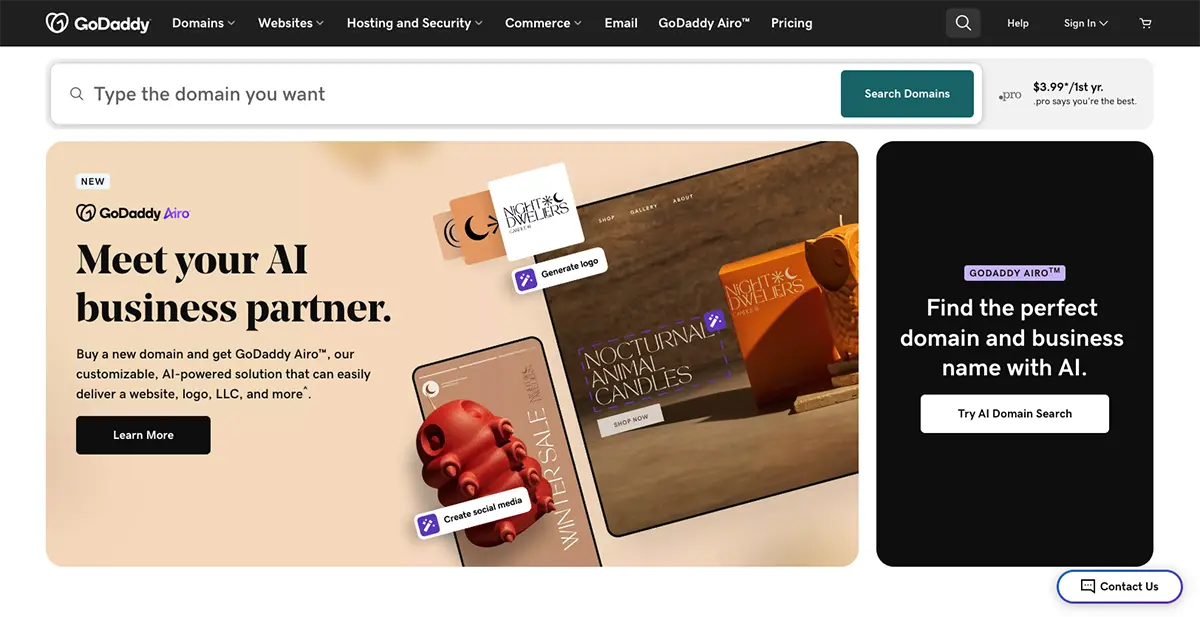Expand the Websites dropdown menu
Image resolution: width=1200 pixels, height=617 pixels.
[x=291, y=23]
